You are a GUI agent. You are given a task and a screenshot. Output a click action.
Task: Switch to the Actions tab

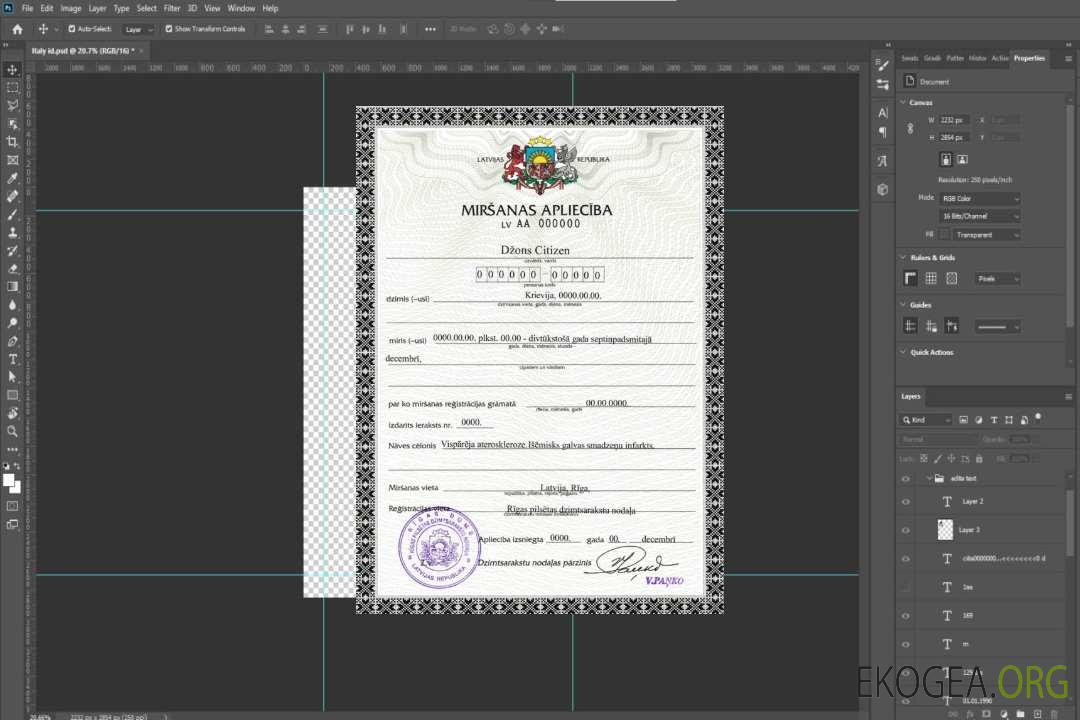click(x=1000, y=59)
